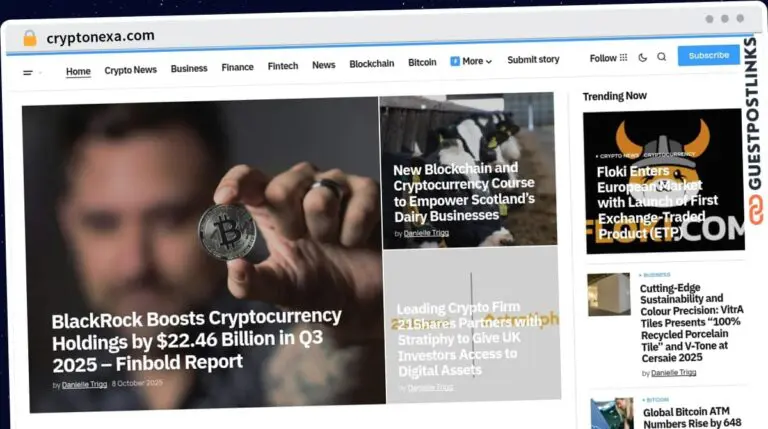Click the VitrA Tiles article thumbnail
Screen dimensions: 768x429
pyautogui.click(x=609, y=294)
